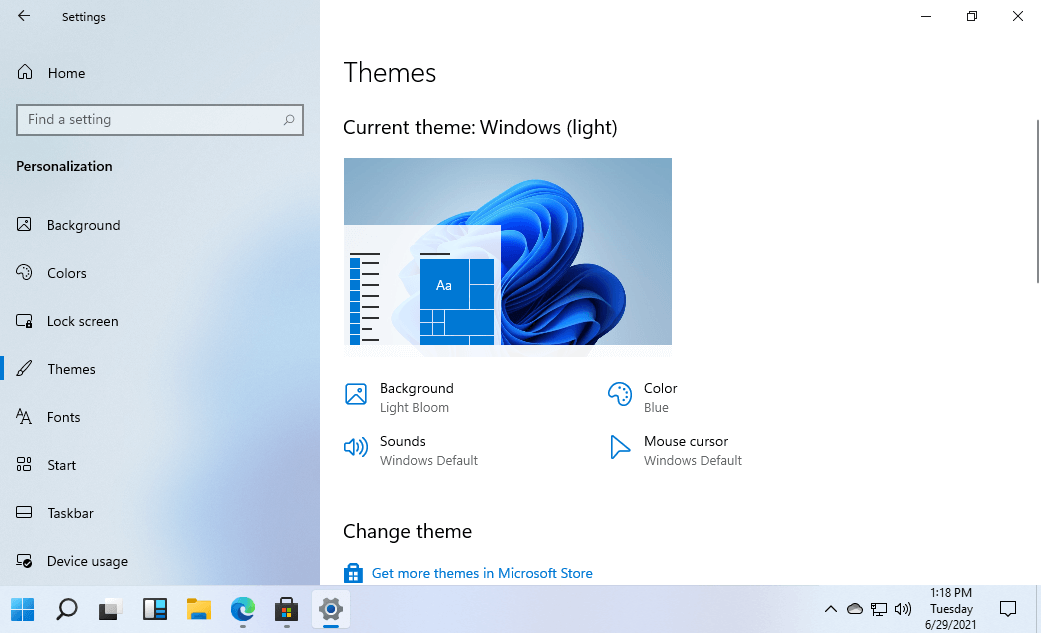Minimize the Settings window
Screen dimensions: 1041x633
coord(926,16)
